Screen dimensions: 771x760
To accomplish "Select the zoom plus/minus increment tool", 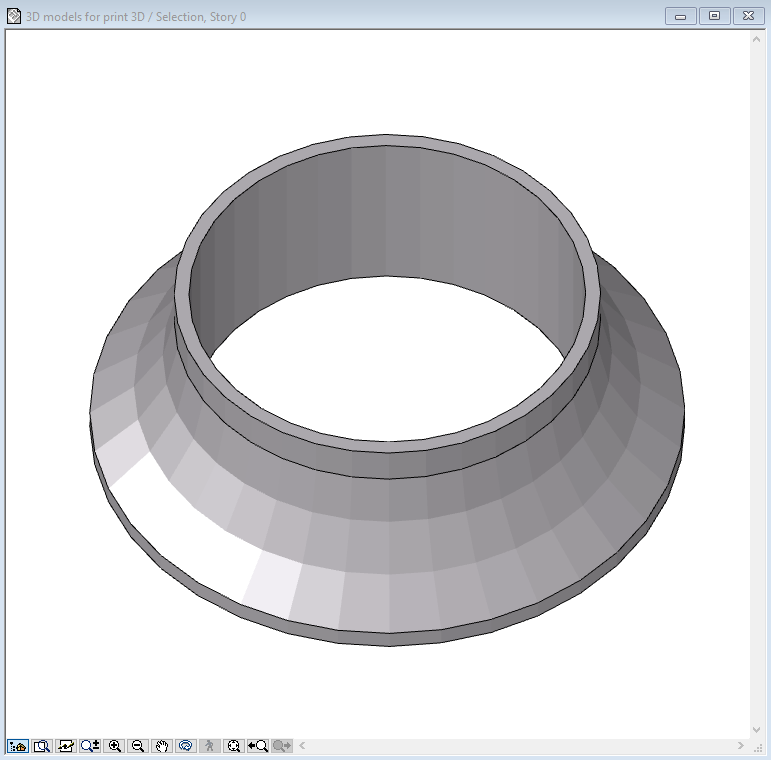I will 90,746.
